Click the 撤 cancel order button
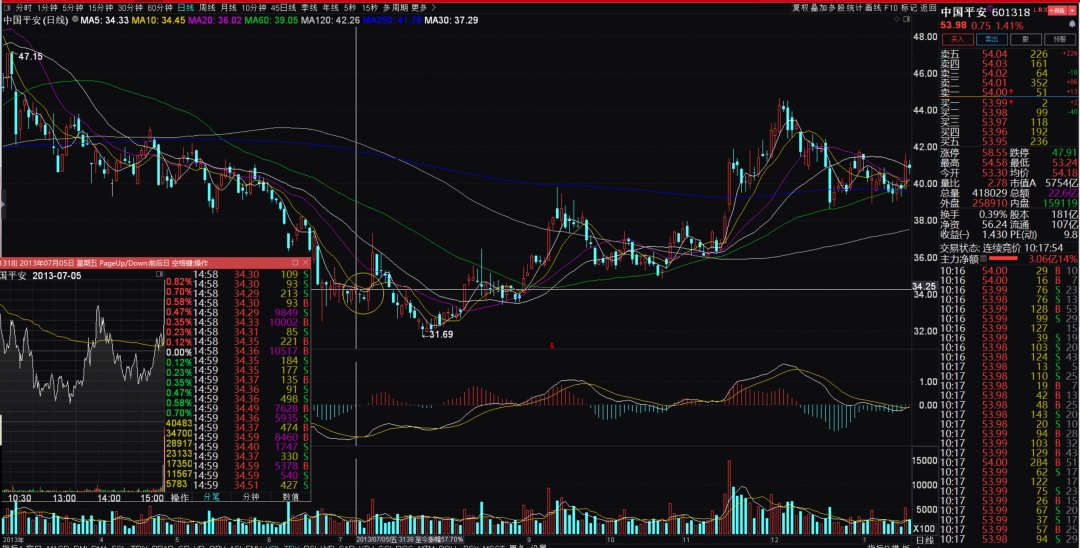The image size is (1080, 548). coord(1026,39)
